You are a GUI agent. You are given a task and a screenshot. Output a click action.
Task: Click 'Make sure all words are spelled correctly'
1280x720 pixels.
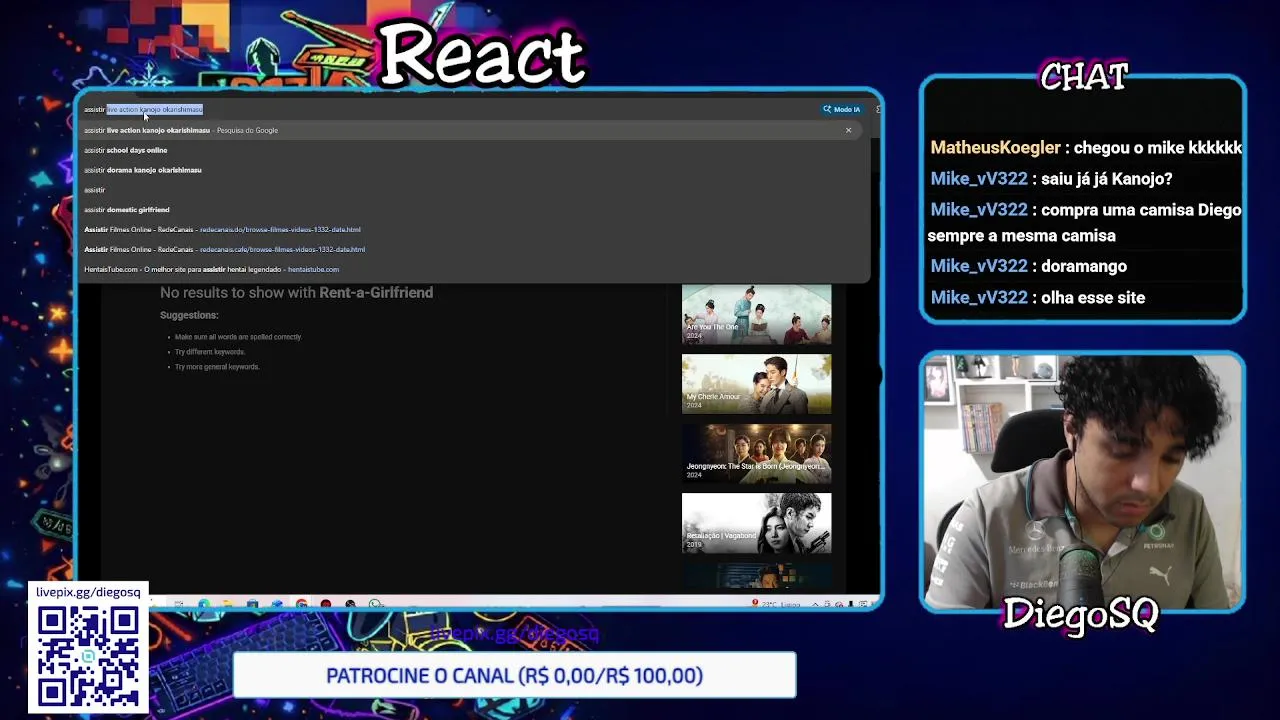click(x=238, y=337)
